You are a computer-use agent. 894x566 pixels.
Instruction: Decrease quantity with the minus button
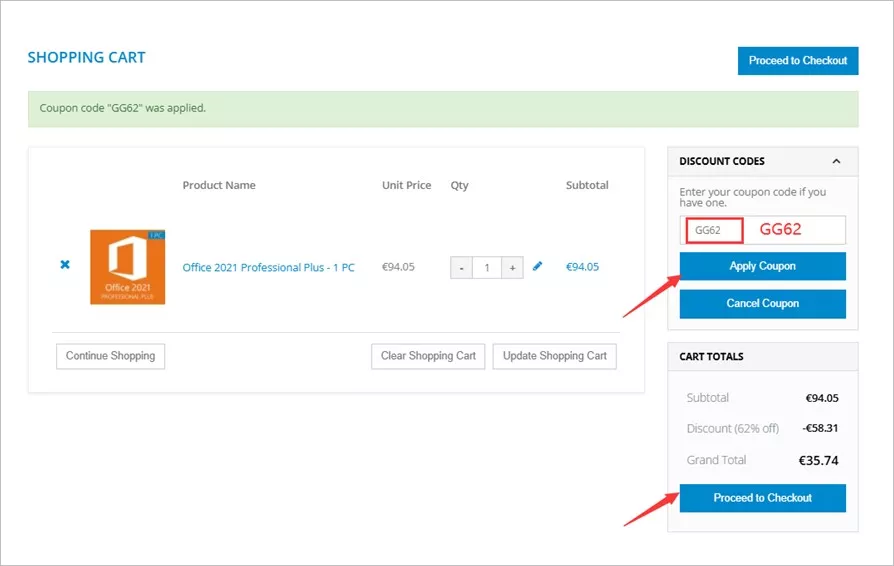coord(461,268)
